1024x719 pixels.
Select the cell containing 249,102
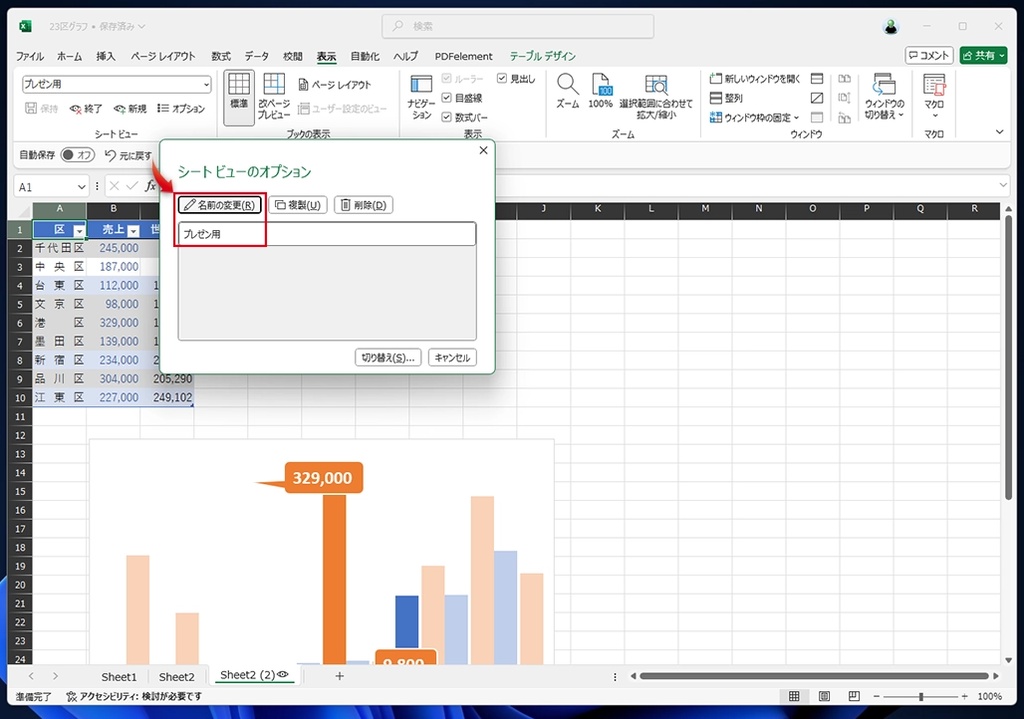coord(167,397)
